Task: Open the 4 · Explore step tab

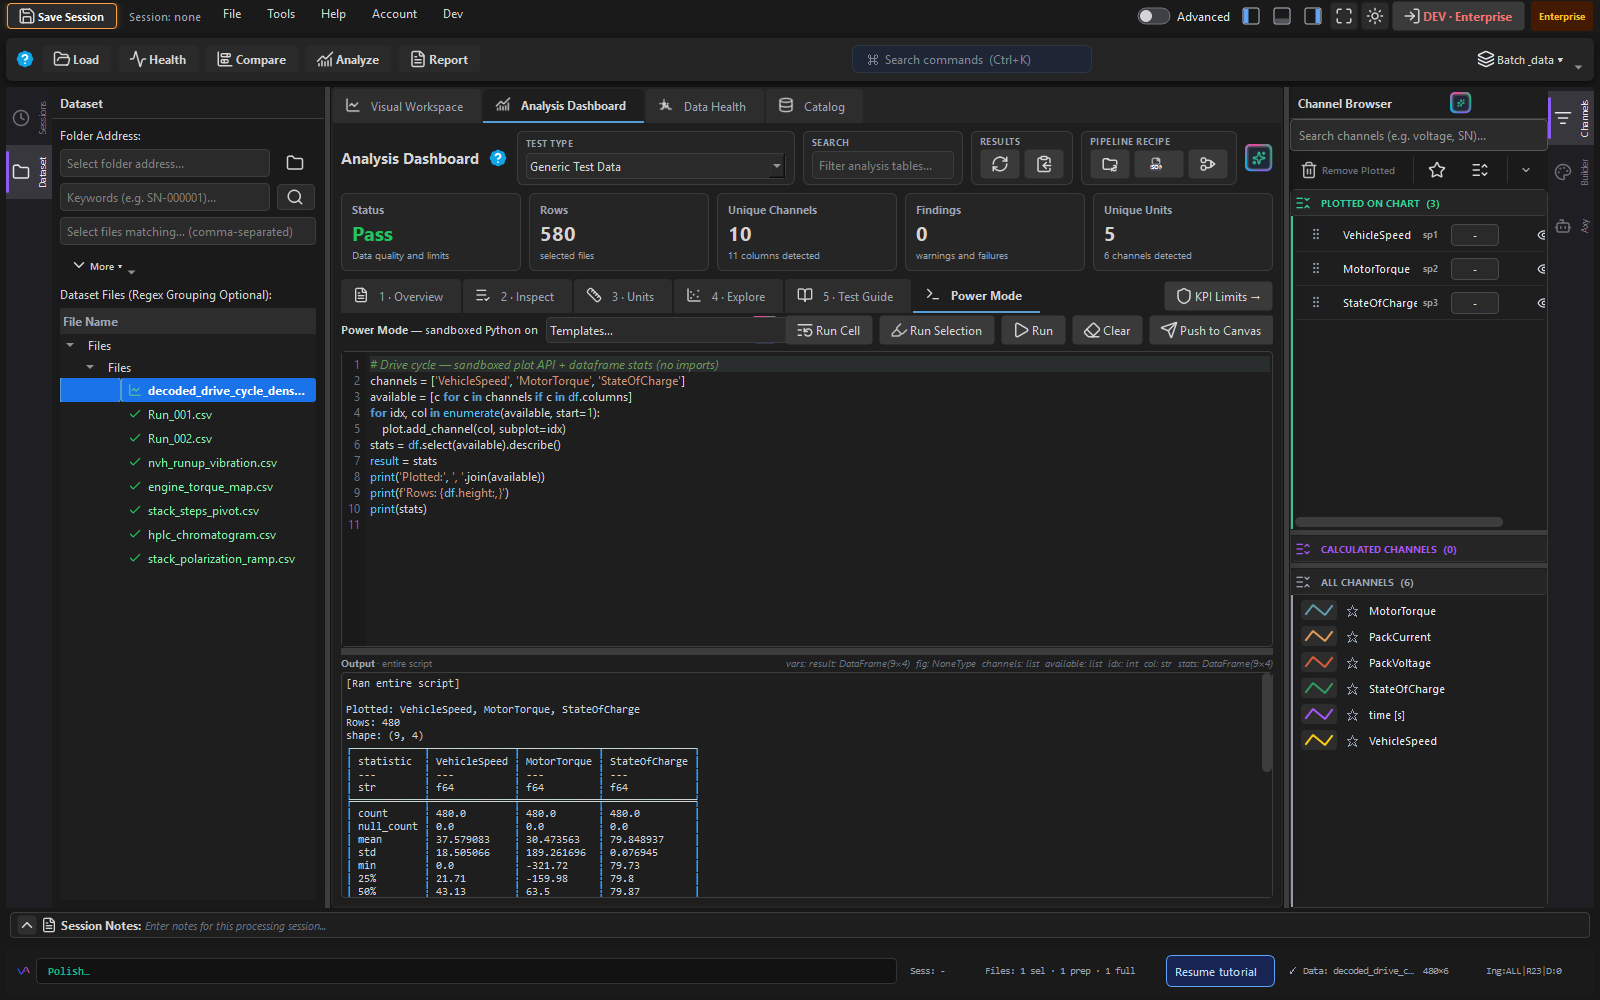Action: (726, 296)
